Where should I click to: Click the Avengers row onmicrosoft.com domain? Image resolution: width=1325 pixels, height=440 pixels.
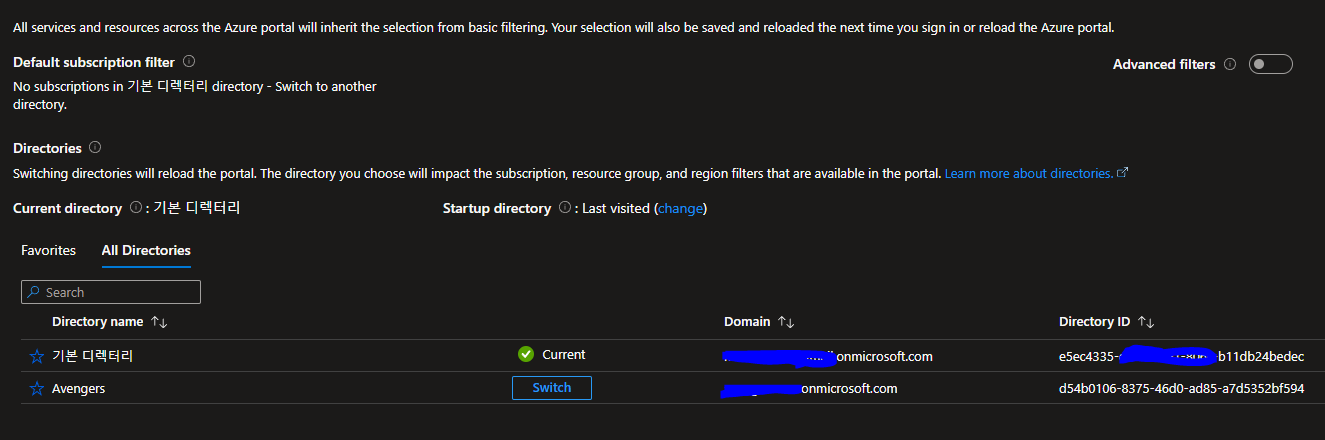point(809,388)
